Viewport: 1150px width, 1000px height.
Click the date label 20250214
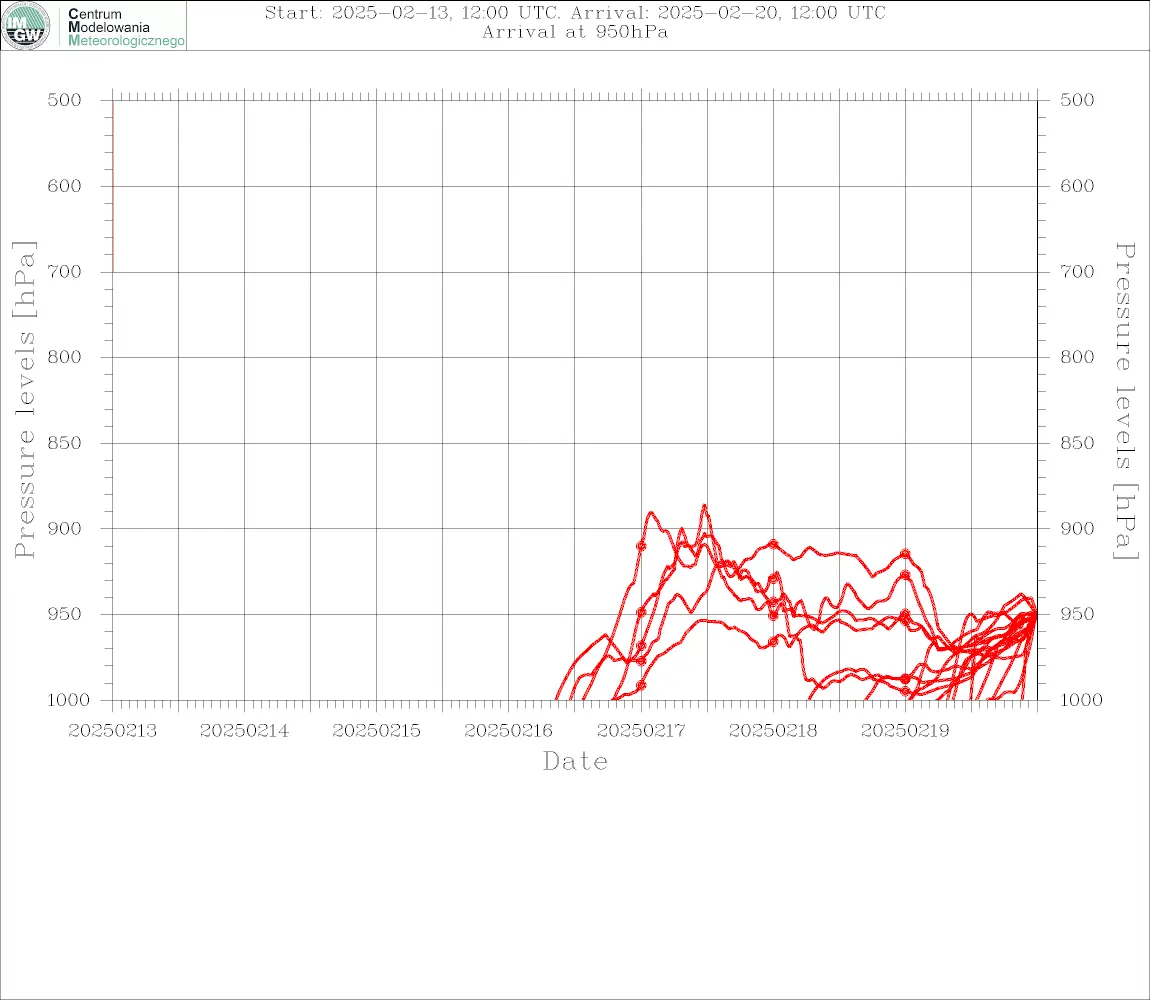pyautogui.click(x=244, y=731)
